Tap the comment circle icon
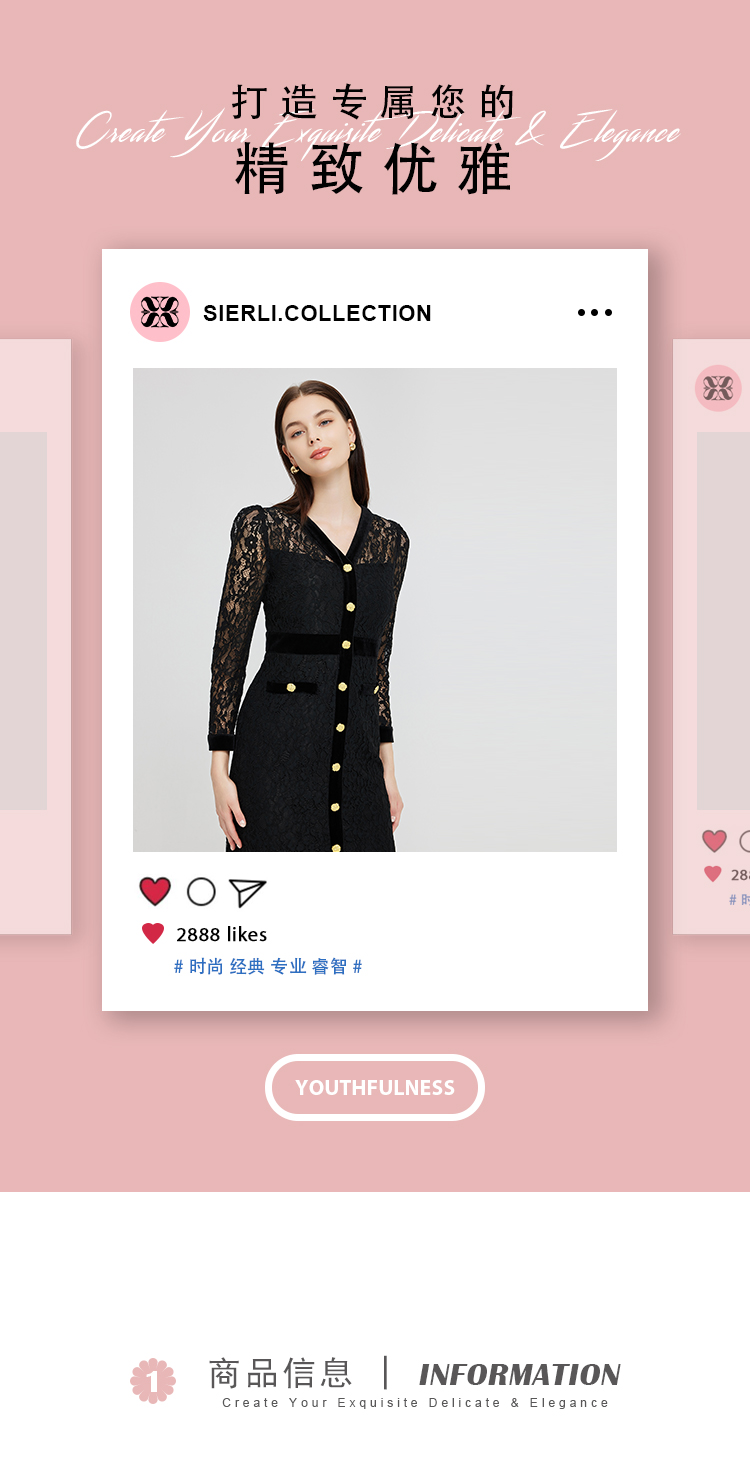This screenshot has height=1461, width=750. click(201, 892)
